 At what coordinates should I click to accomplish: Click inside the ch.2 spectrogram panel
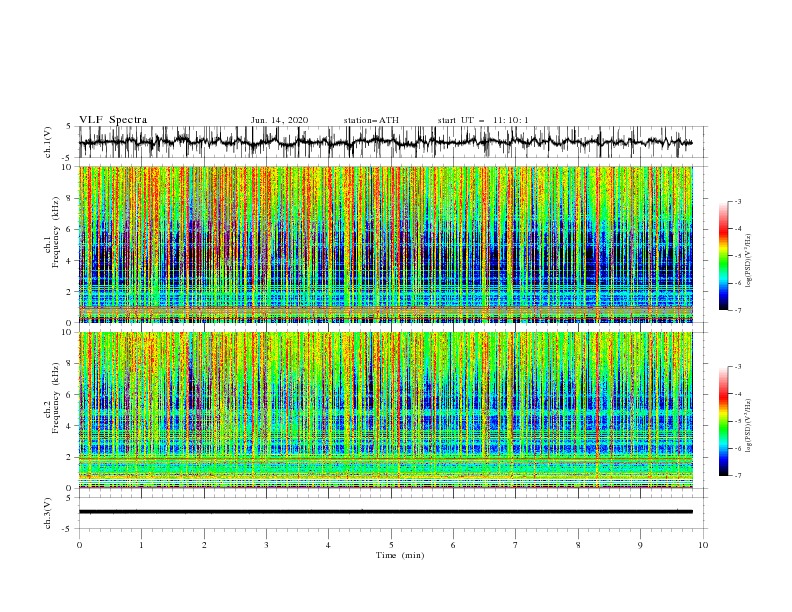pos(385,410)
